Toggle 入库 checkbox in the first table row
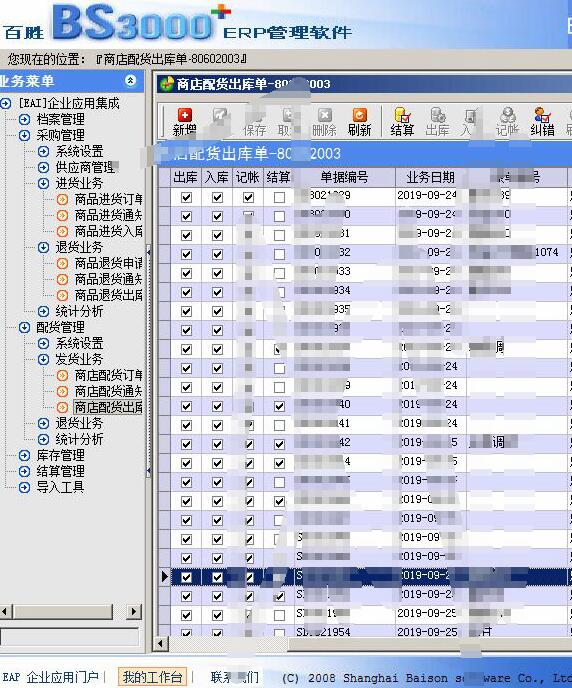 click(217, 197)
